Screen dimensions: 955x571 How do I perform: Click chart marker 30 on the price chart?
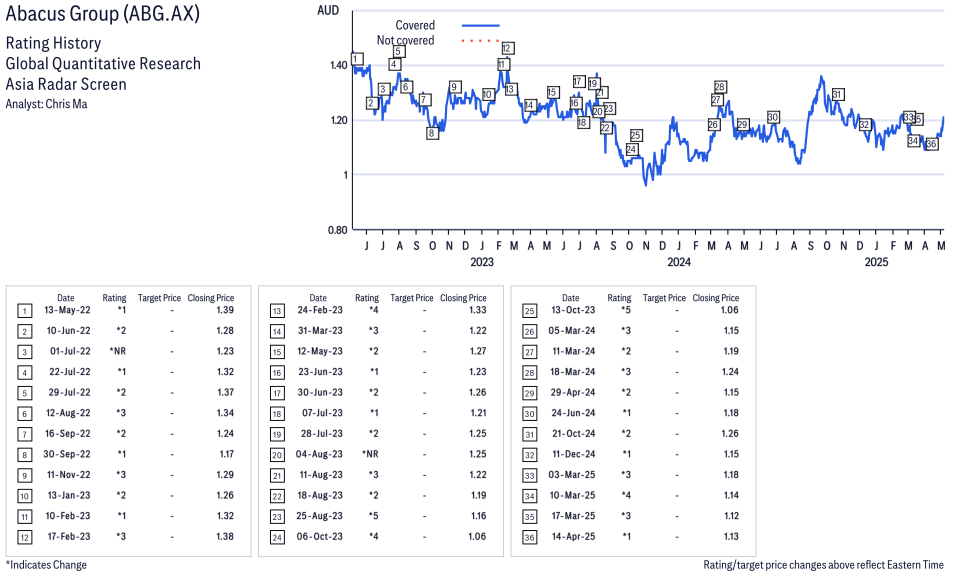tap(773, 117)
